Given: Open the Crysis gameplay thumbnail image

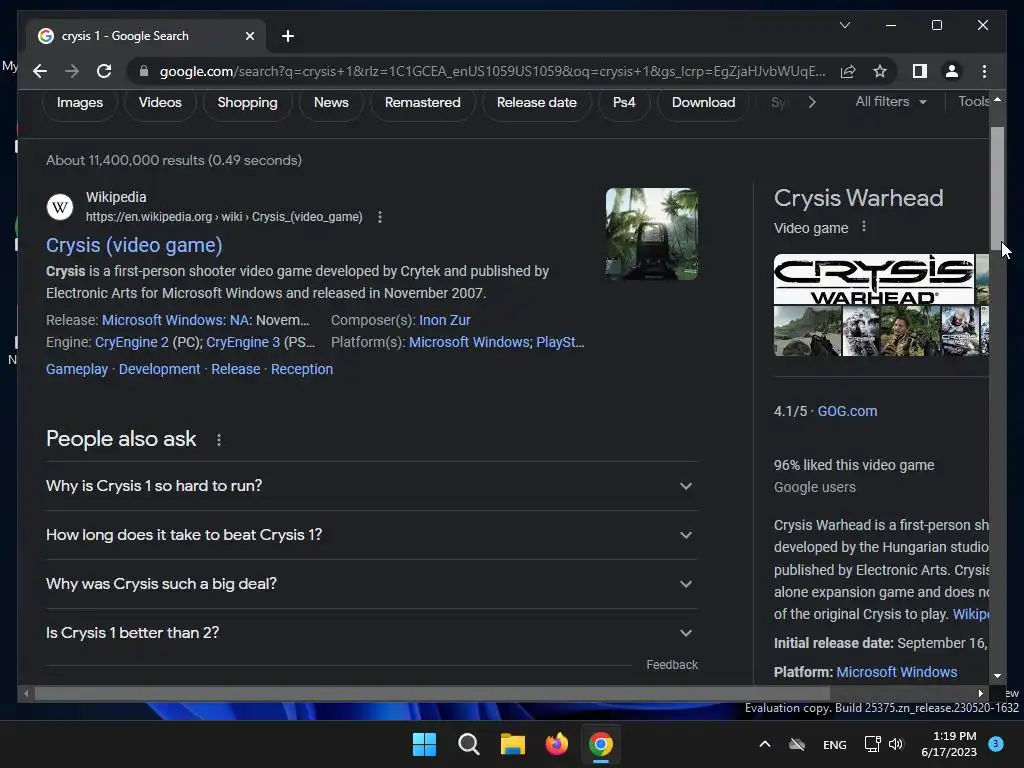Looking at the screenshot, I should 652,234.
